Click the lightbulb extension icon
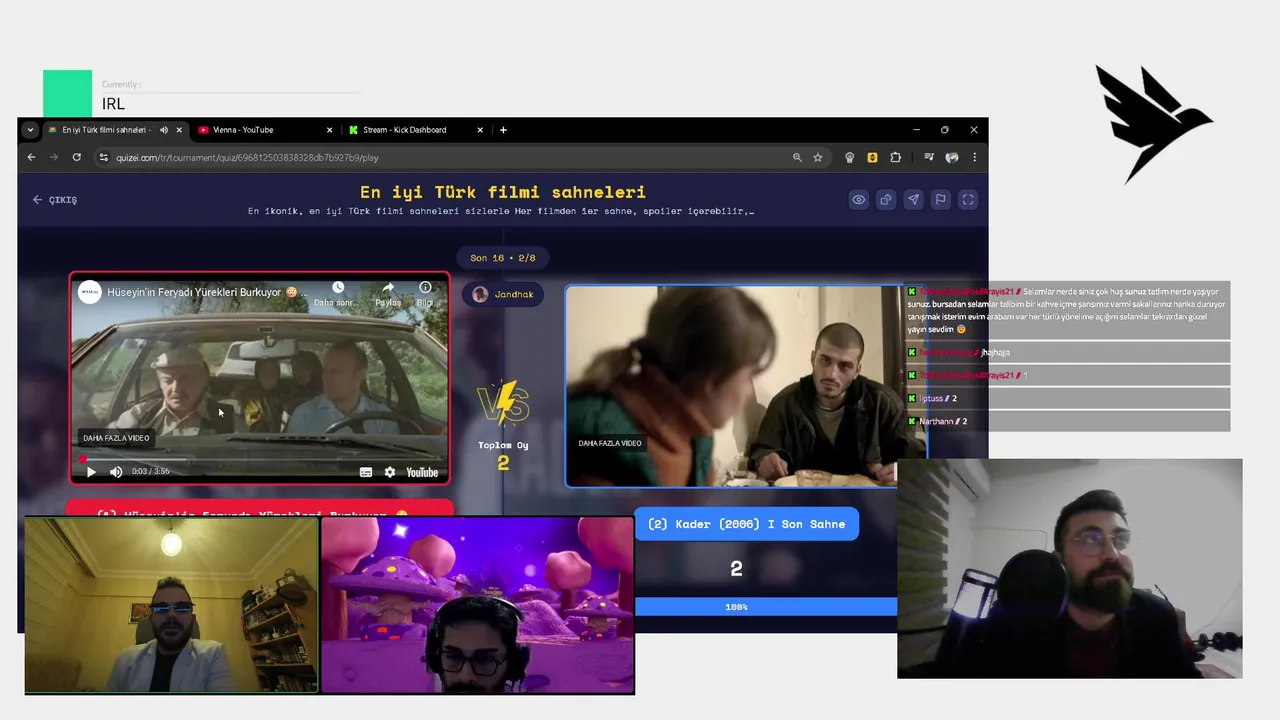The width and height of the screenshot is (1280, 720). click(x=850, y=157)
